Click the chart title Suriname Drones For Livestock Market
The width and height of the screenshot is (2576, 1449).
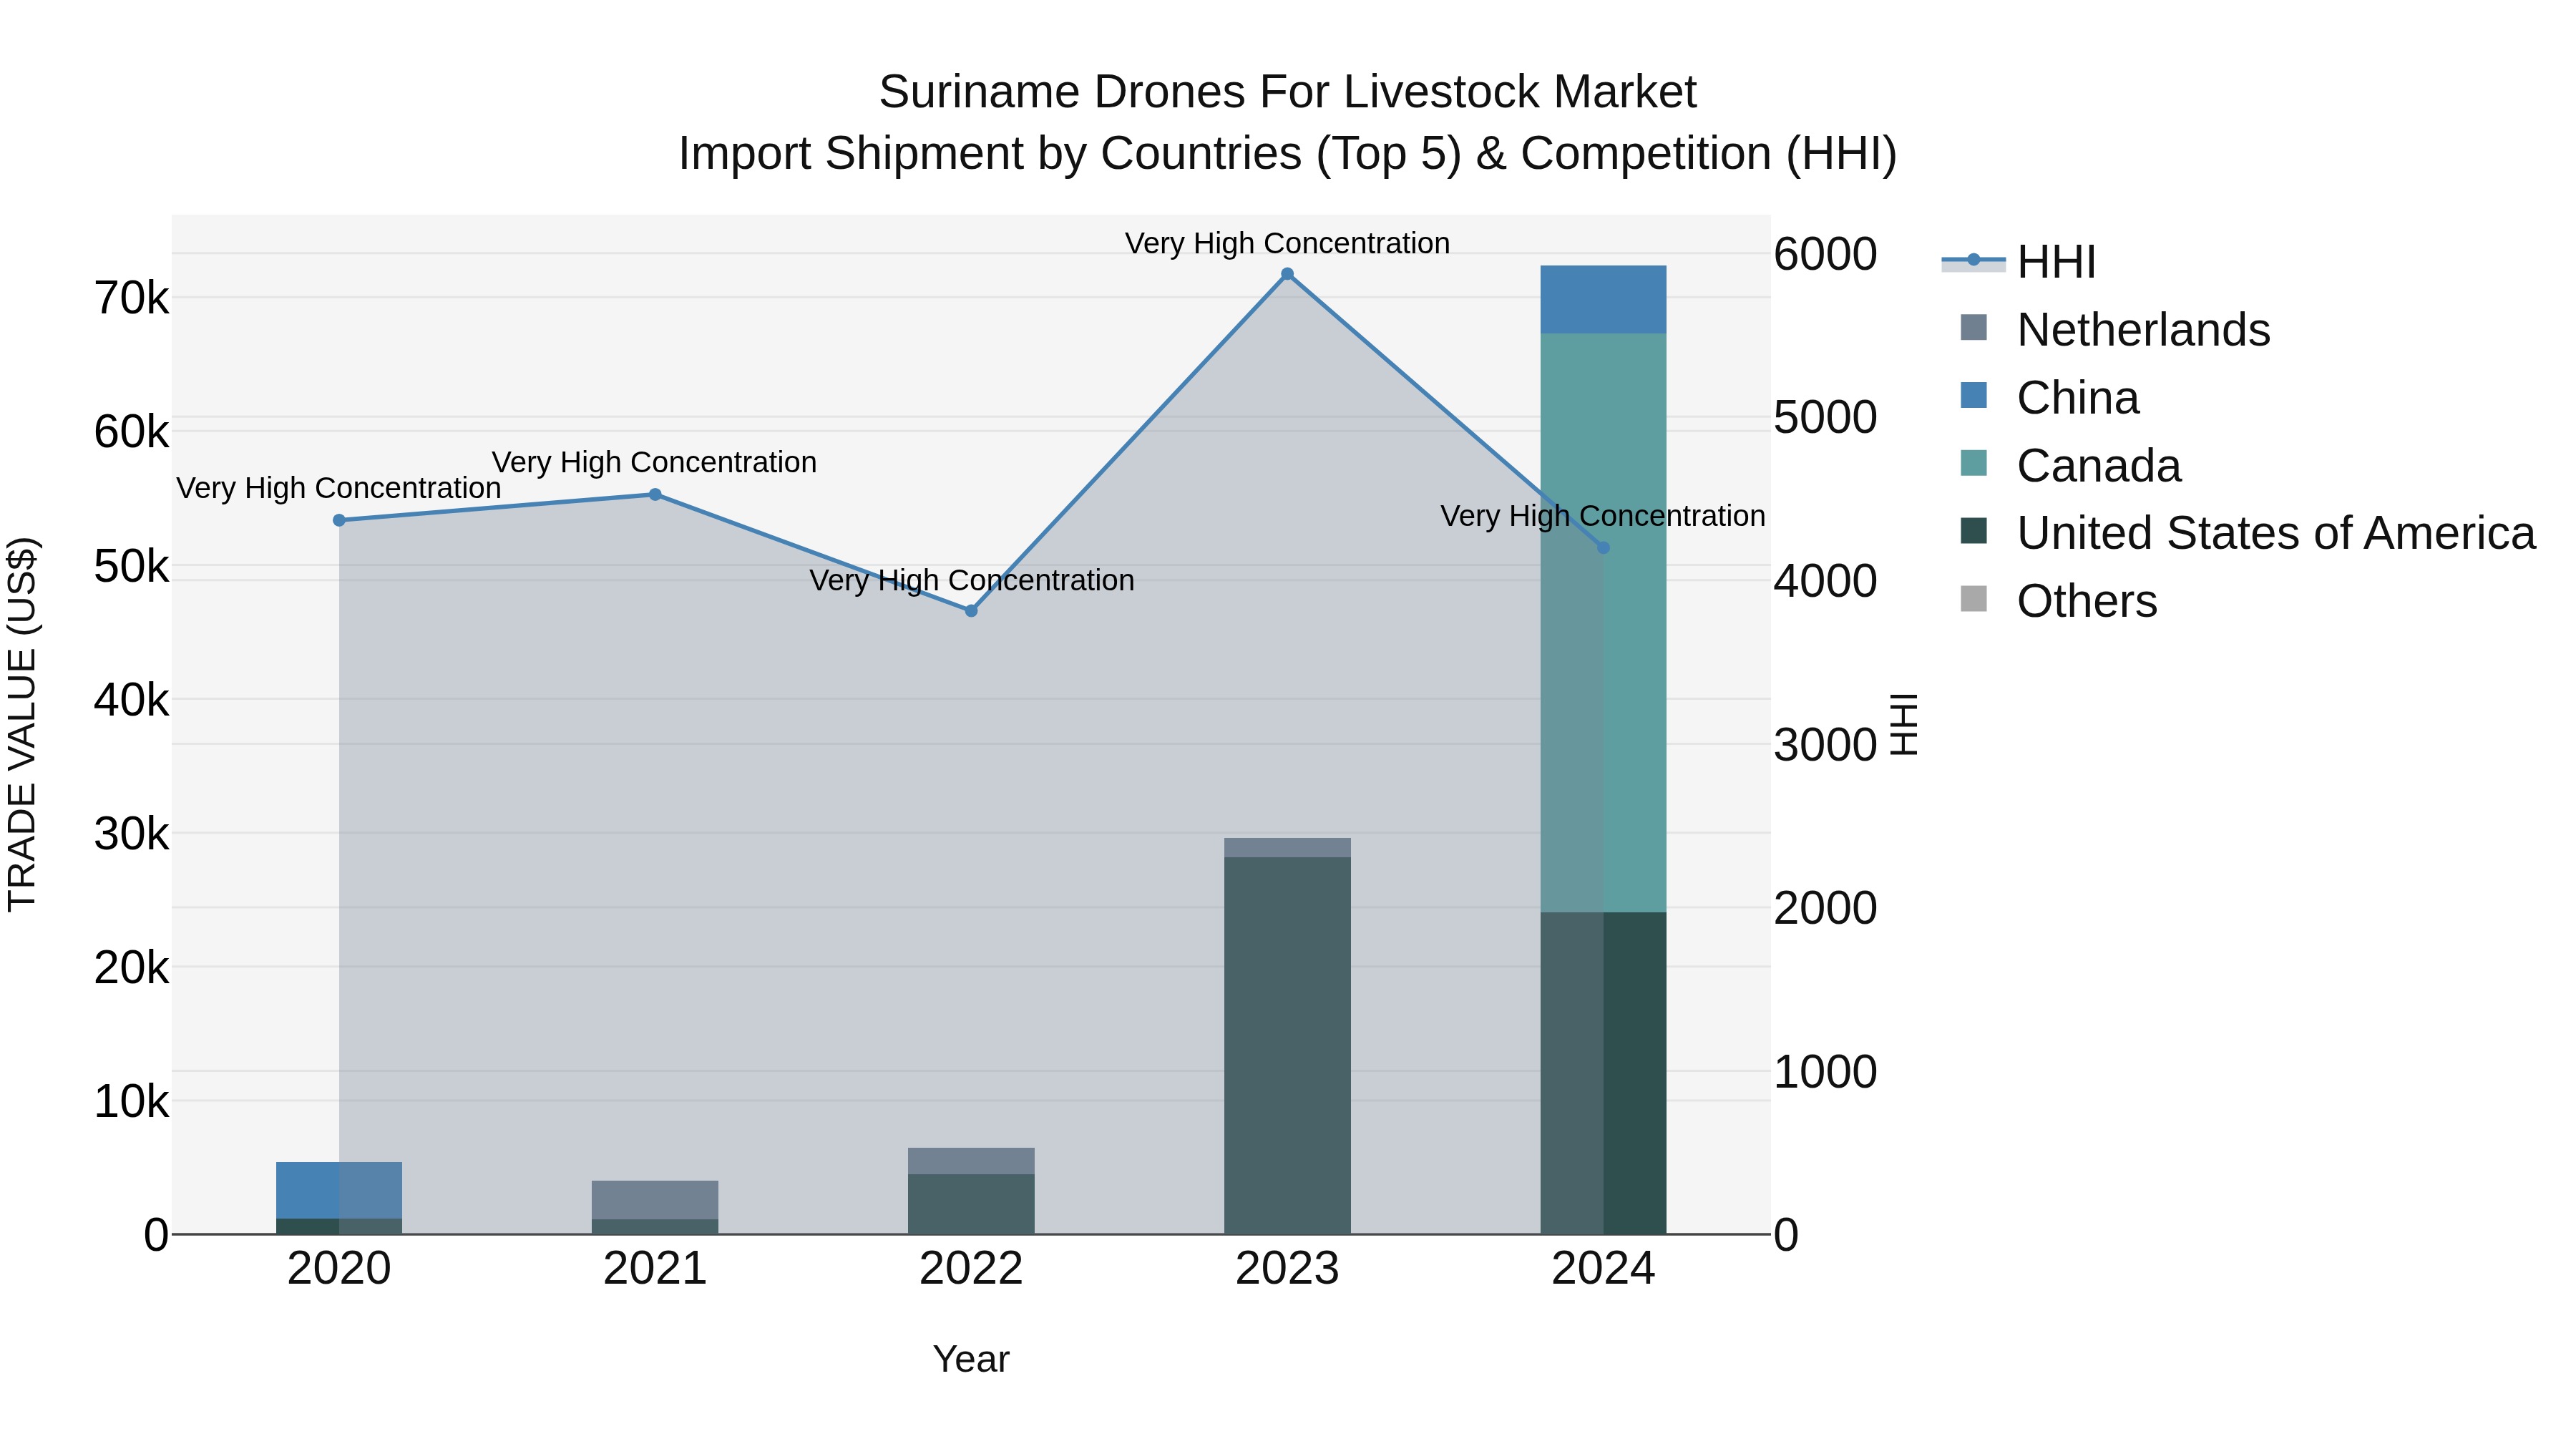[x=1288, y=92]
